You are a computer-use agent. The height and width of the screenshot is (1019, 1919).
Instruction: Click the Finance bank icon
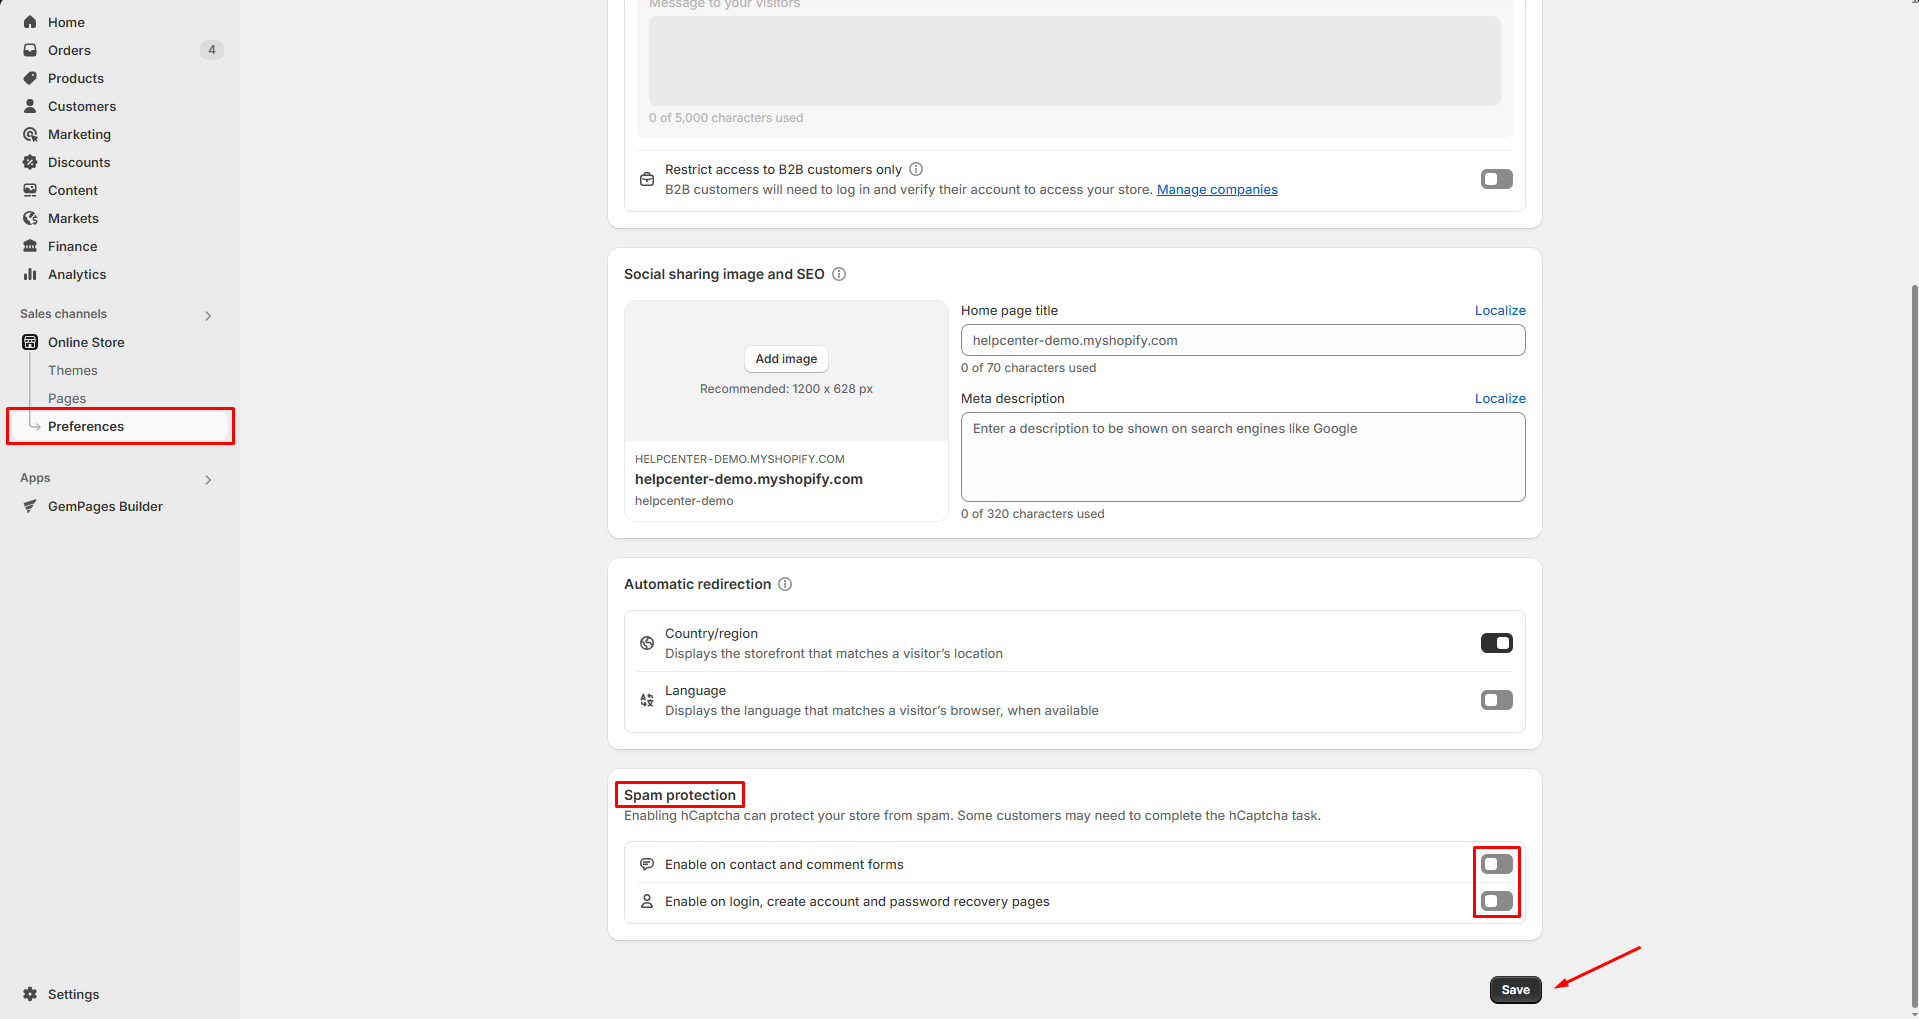tap(30, 246)
